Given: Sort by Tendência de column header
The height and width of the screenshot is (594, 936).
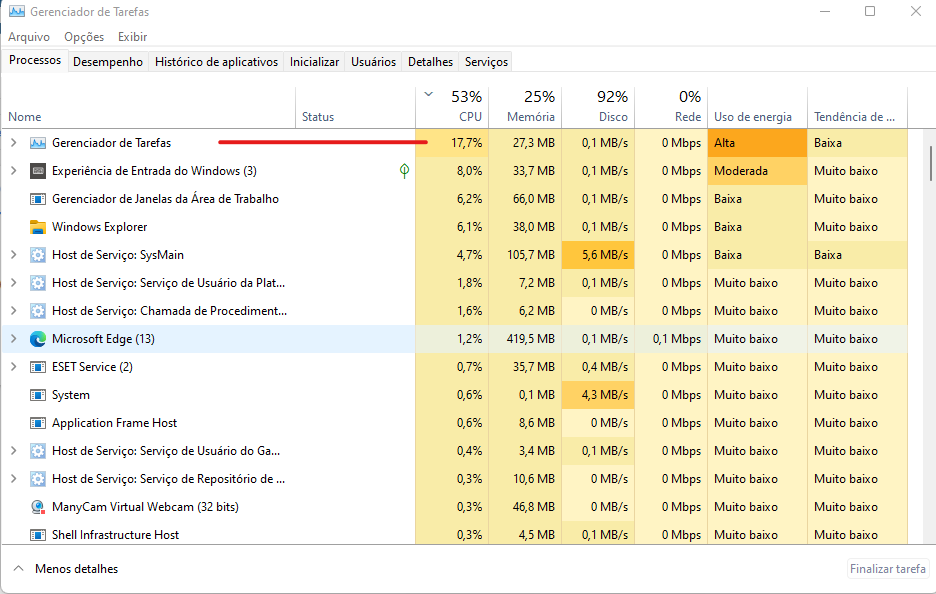Looking at the screenshot, I should tap(858, 107).
